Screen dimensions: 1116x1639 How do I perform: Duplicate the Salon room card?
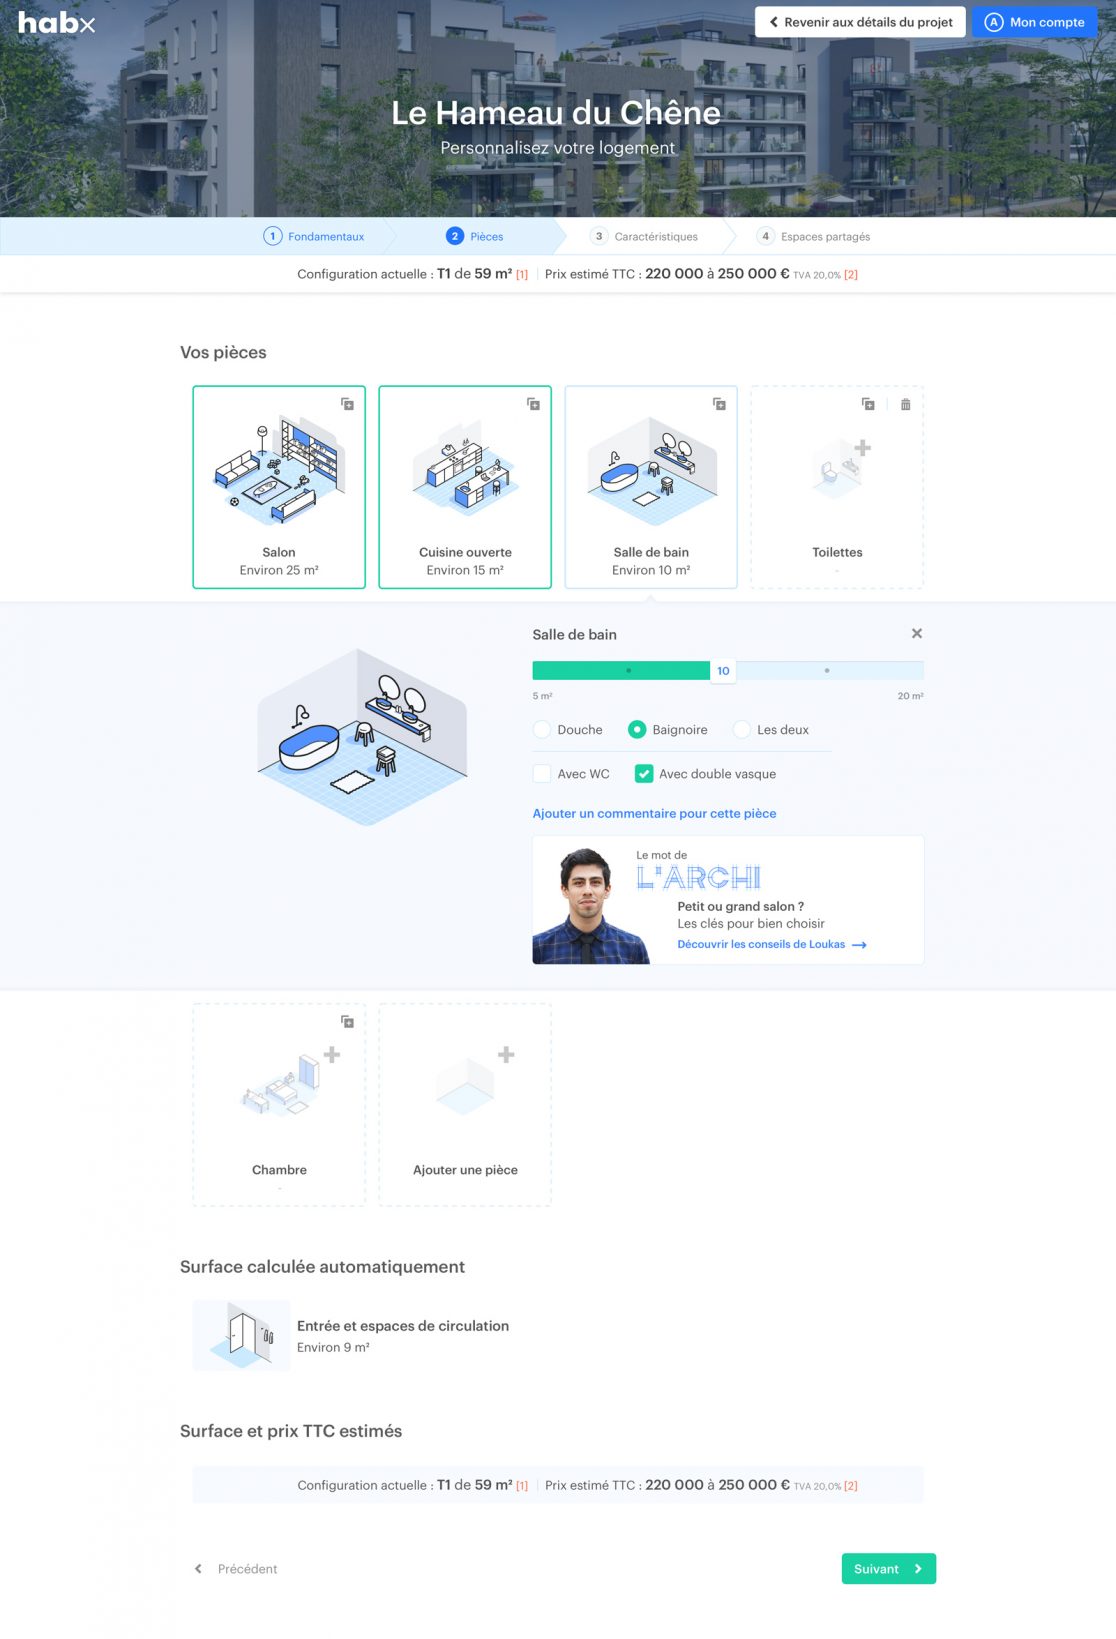[347, 404]
